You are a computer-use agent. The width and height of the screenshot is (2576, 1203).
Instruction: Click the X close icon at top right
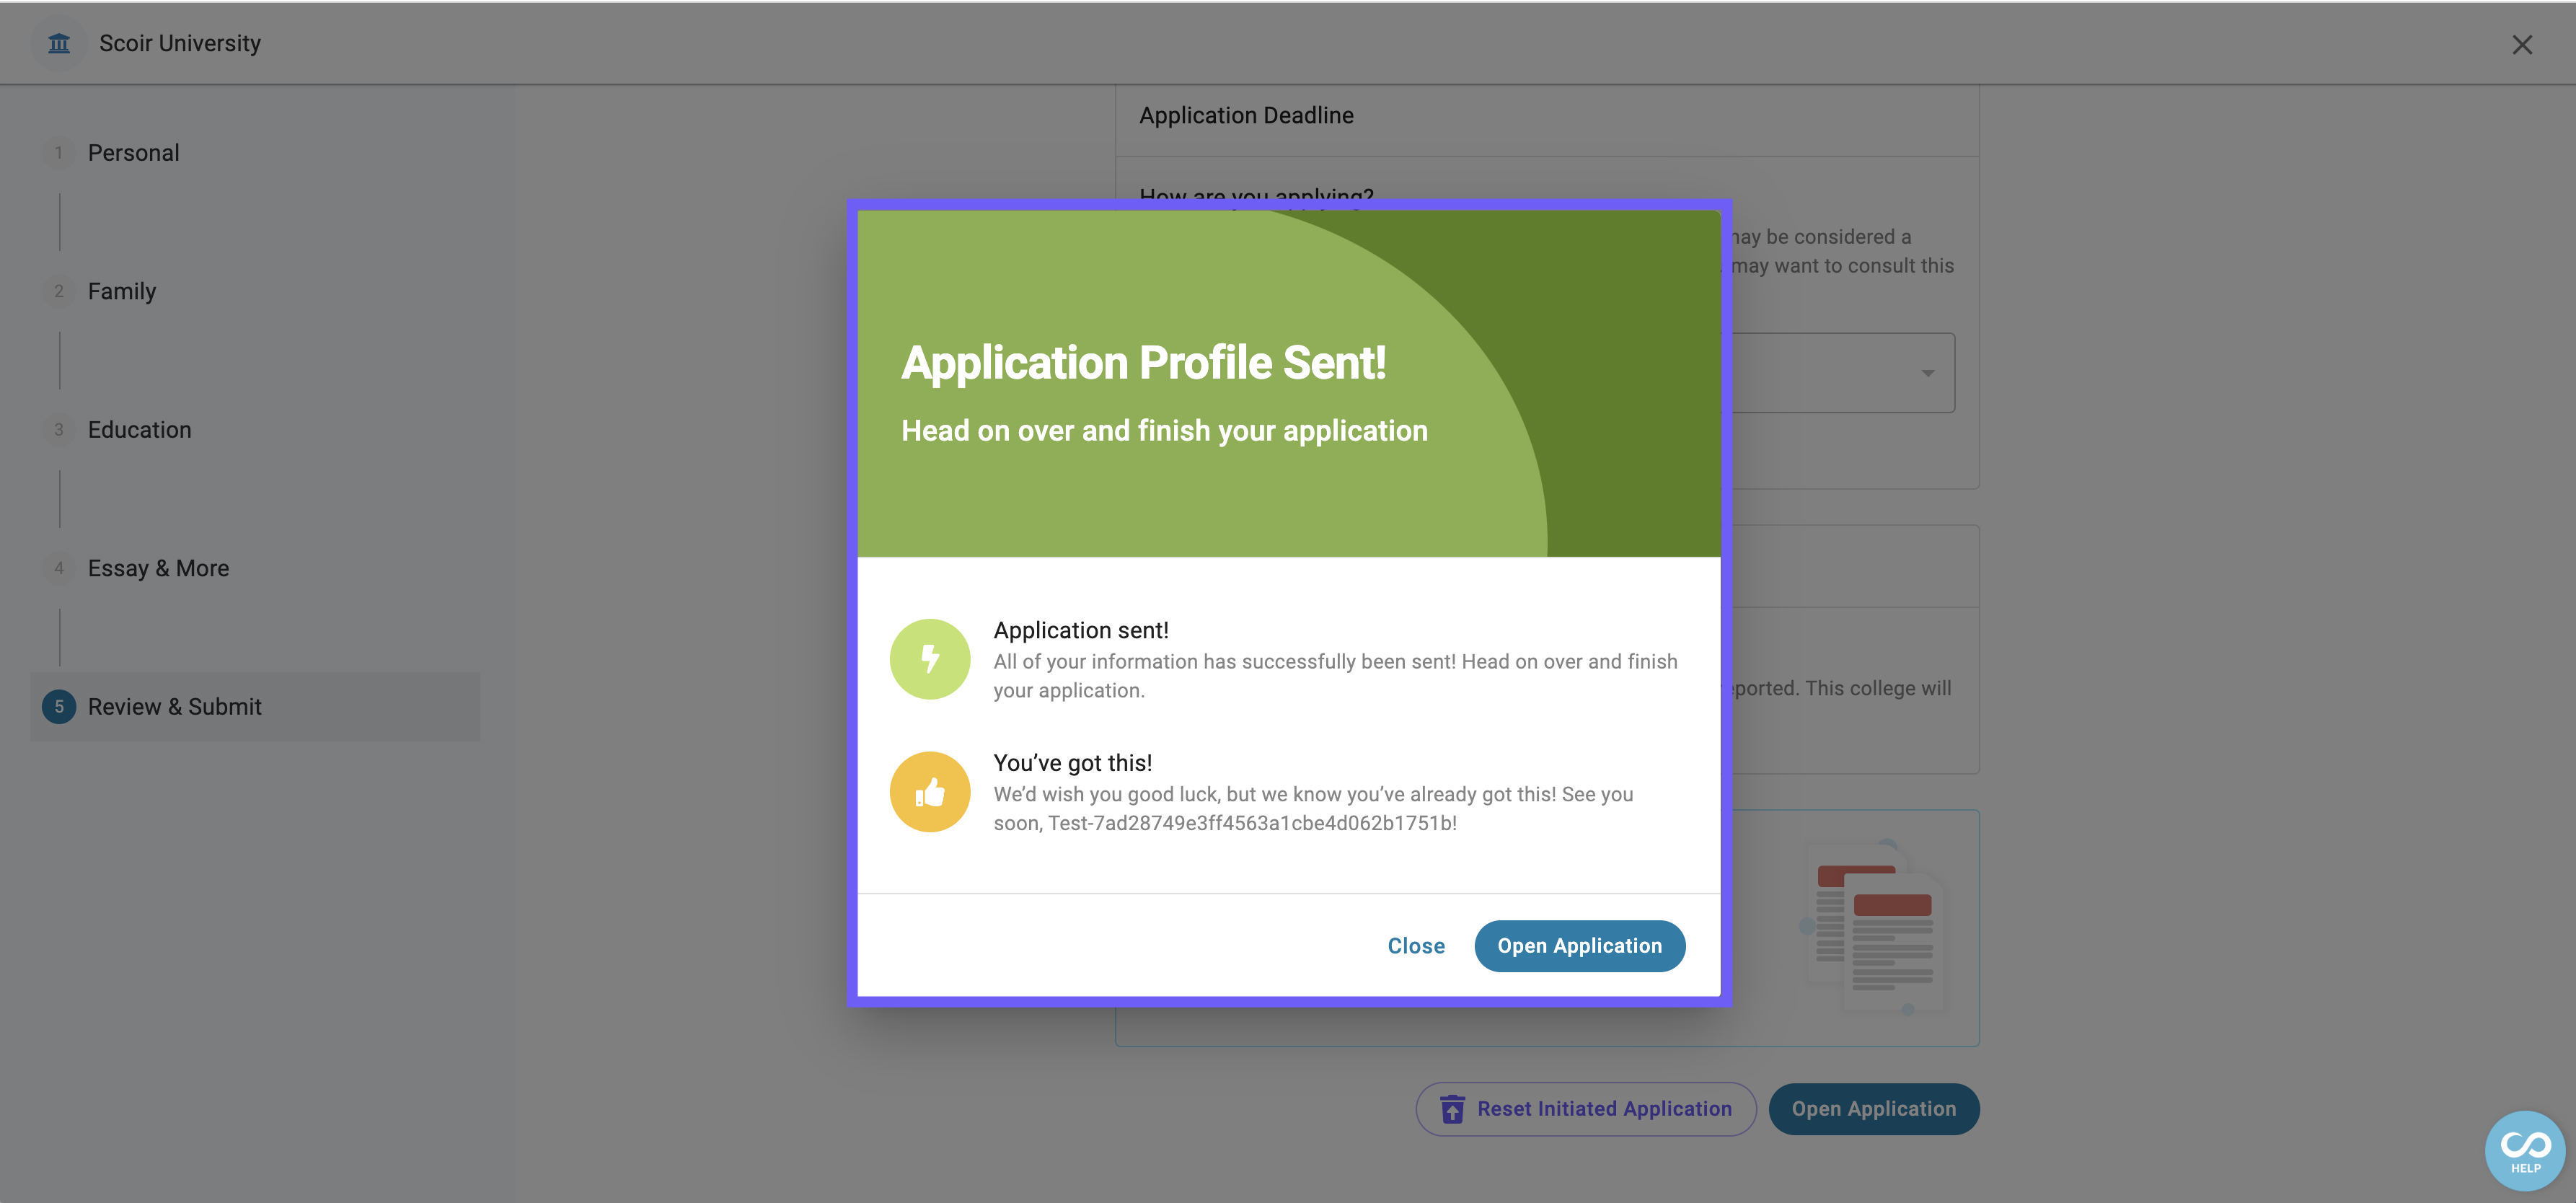point(2522,45)
